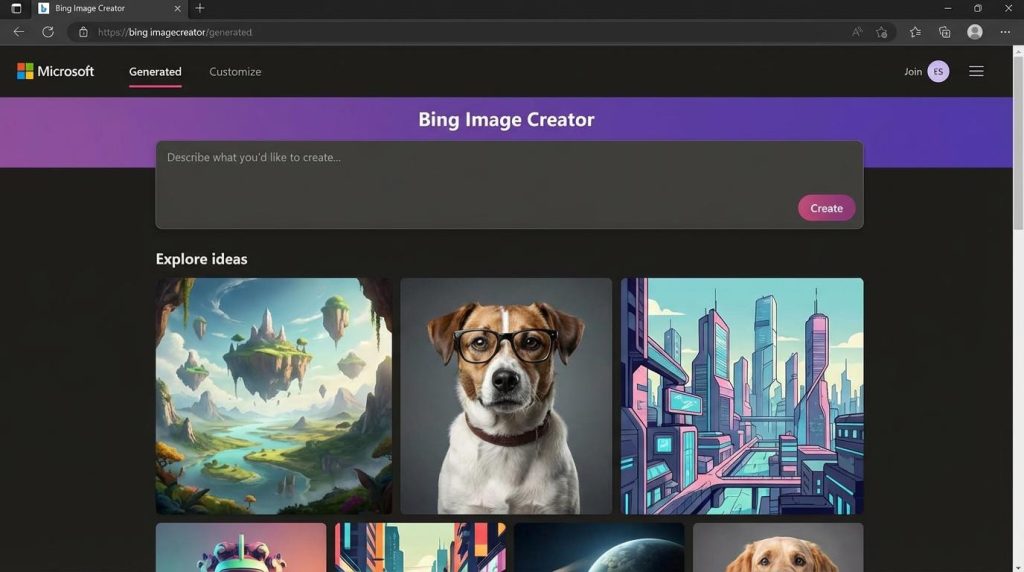This screenshot has width=1024, height=572.
Task: Expand the hamburger menu on the page
Action: coord(976,71)
